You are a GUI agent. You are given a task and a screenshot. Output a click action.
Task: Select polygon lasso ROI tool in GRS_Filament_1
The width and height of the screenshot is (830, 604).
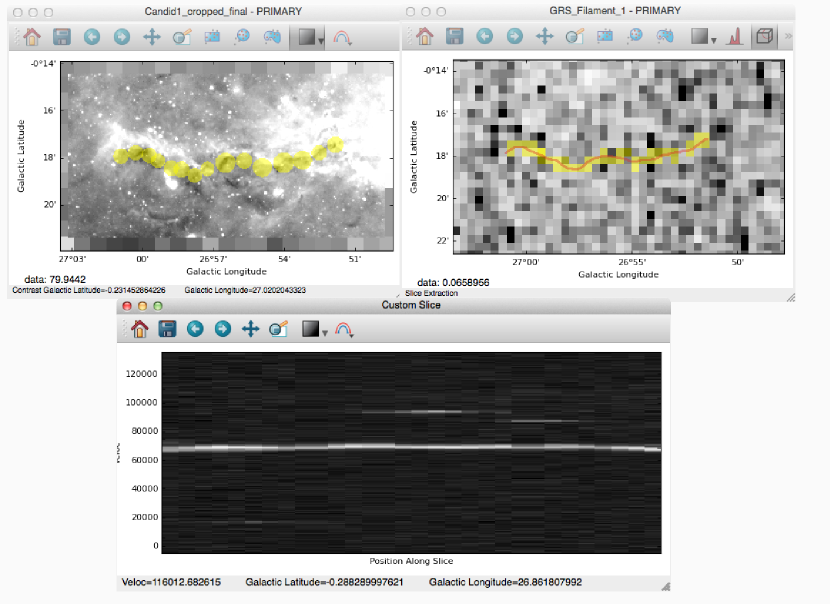click(665, 37)
